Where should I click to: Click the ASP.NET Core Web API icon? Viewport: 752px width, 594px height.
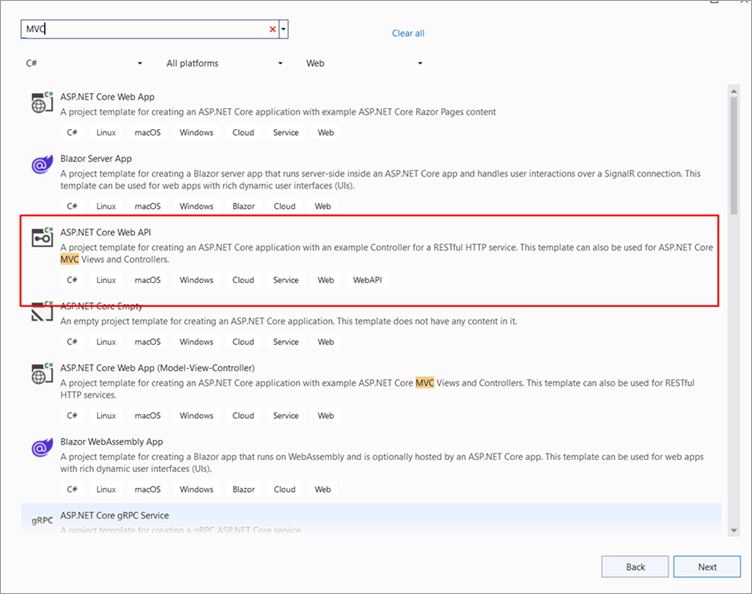tap(42, 238)
